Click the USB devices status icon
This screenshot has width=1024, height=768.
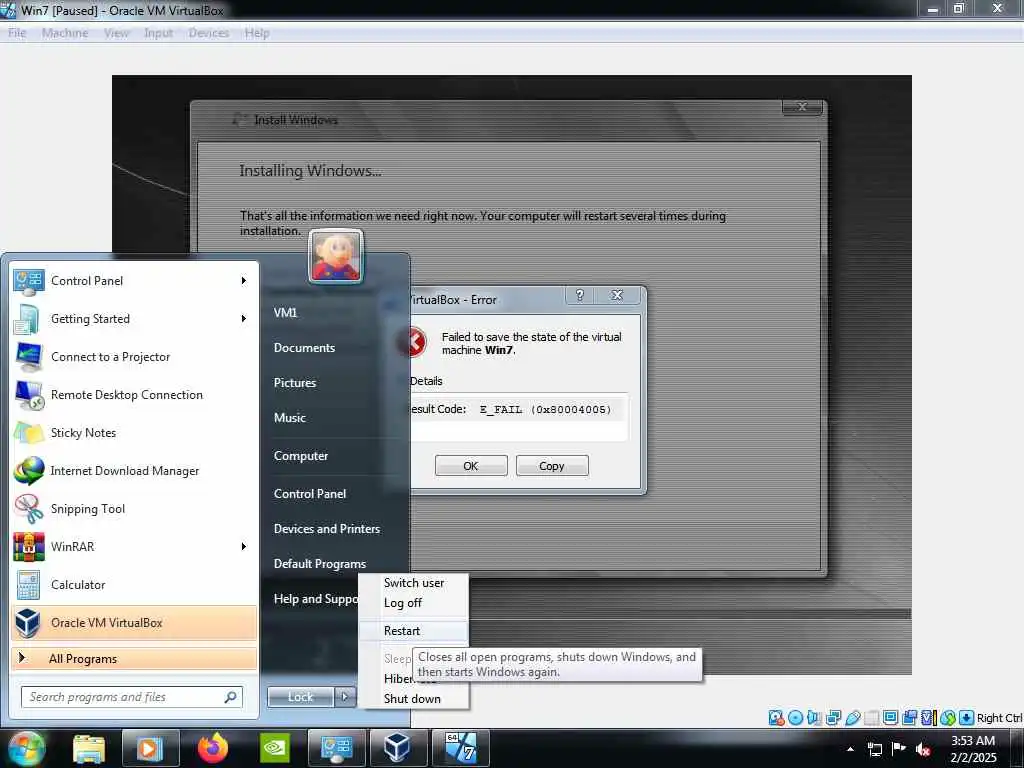click(x=852, y=718)
